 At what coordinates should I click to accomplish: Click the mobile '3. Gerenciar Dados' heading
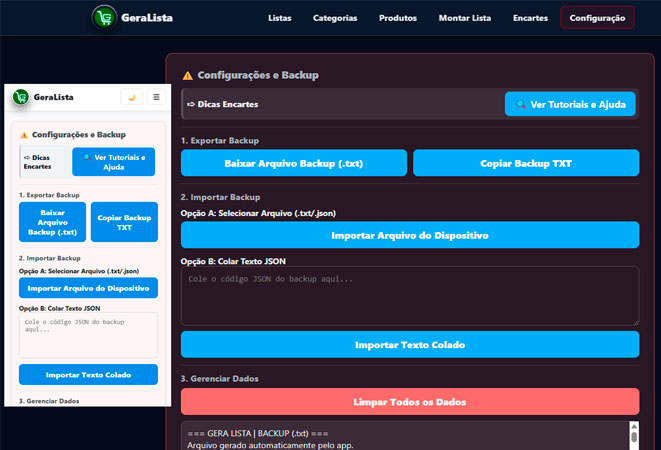click(49, 401)
